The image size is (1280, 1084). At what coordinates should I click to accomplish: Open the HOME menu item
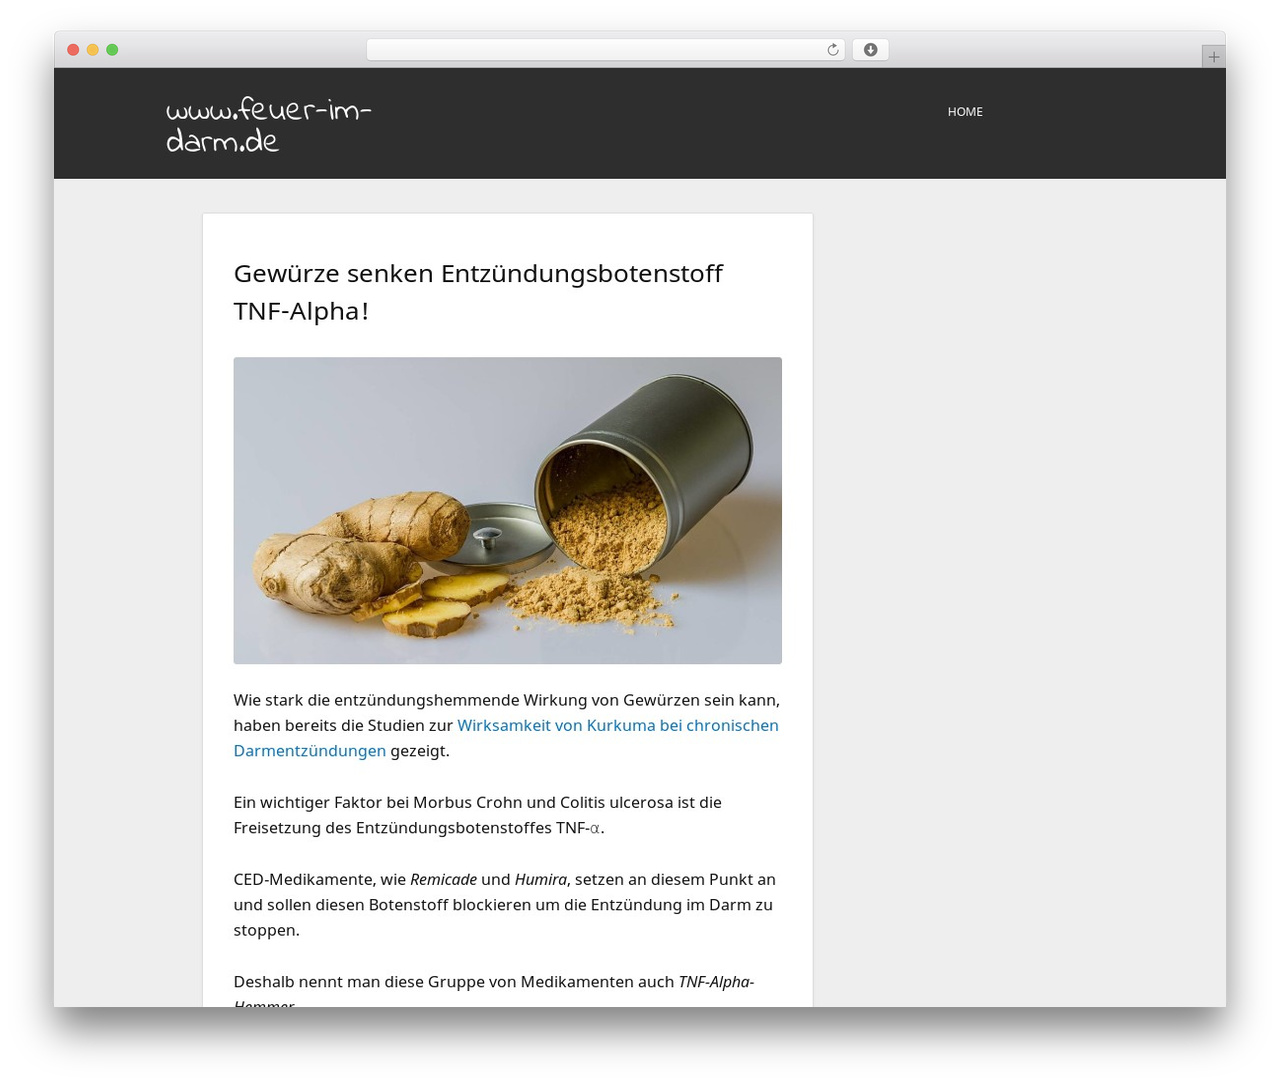click(x=965, y=112)
